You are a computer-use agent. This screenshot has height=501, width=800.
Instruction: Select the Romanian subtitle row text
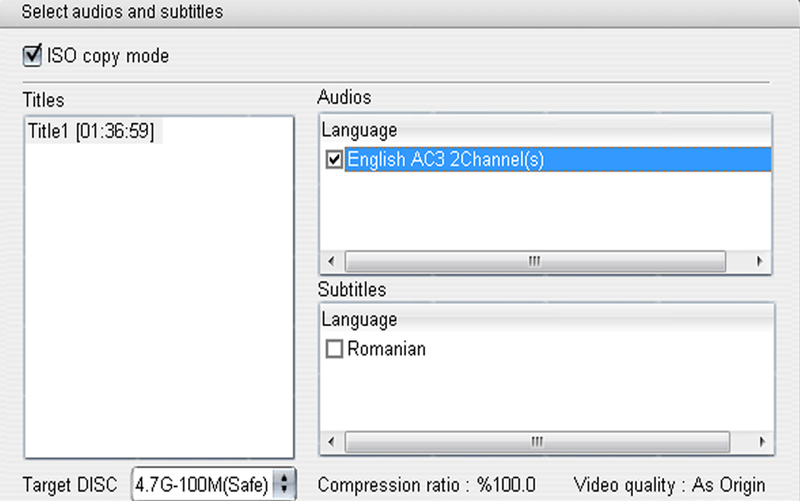click(x=386, y=349)
